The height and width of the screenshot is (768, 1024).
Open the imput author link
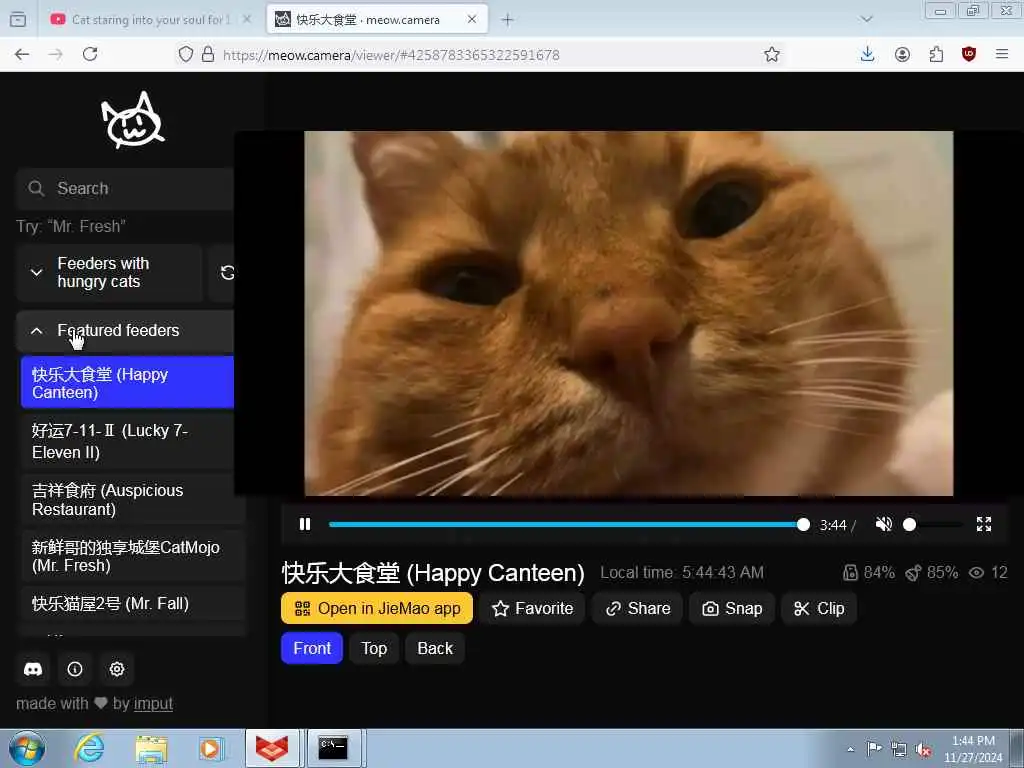[x=153, y=704]
